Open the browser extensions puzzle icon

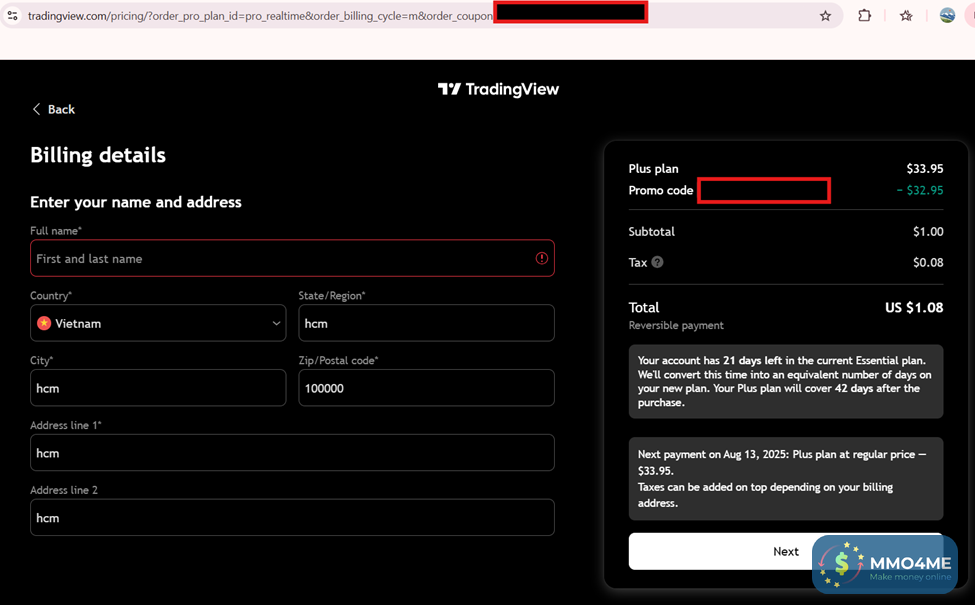point(864,16)
